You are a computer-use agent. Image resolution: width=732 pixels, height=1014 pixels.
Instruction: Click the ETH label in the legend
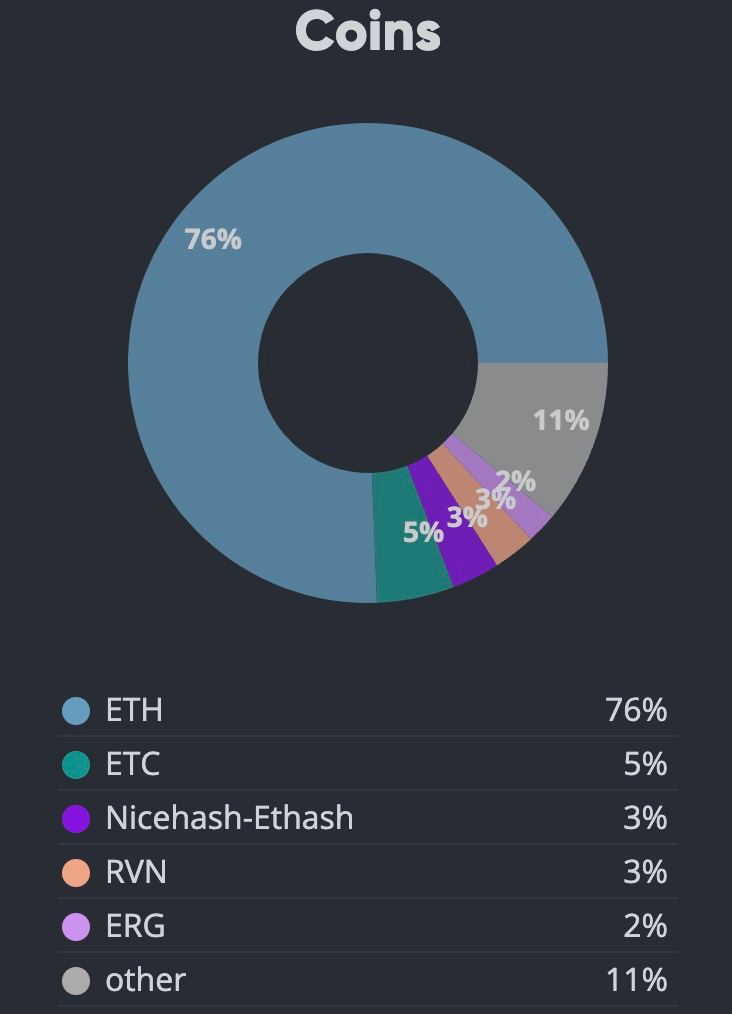134,711
